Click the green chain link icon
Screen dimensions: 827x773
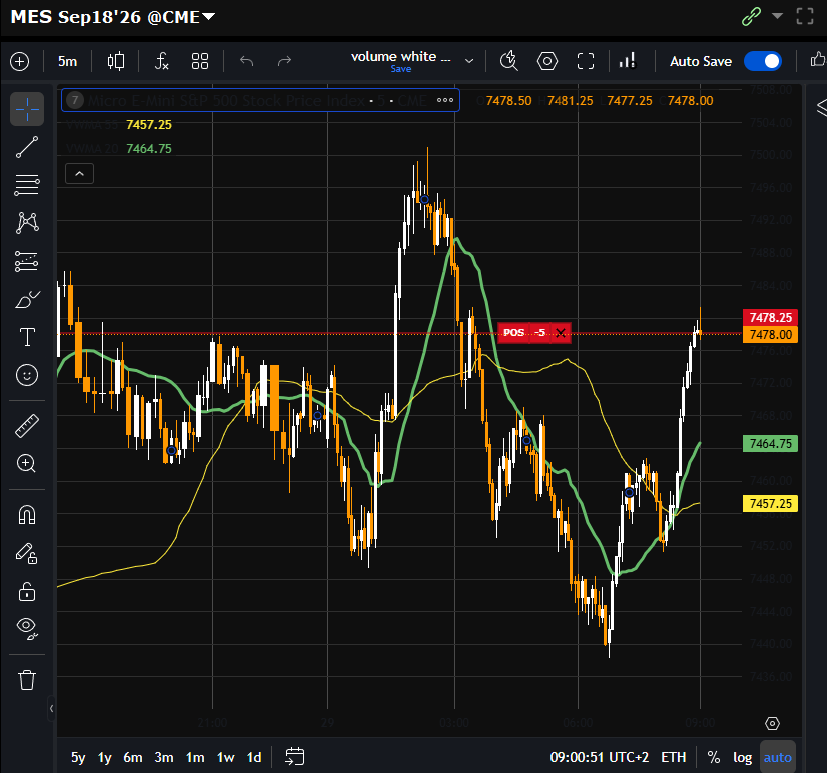coord(751,16)
